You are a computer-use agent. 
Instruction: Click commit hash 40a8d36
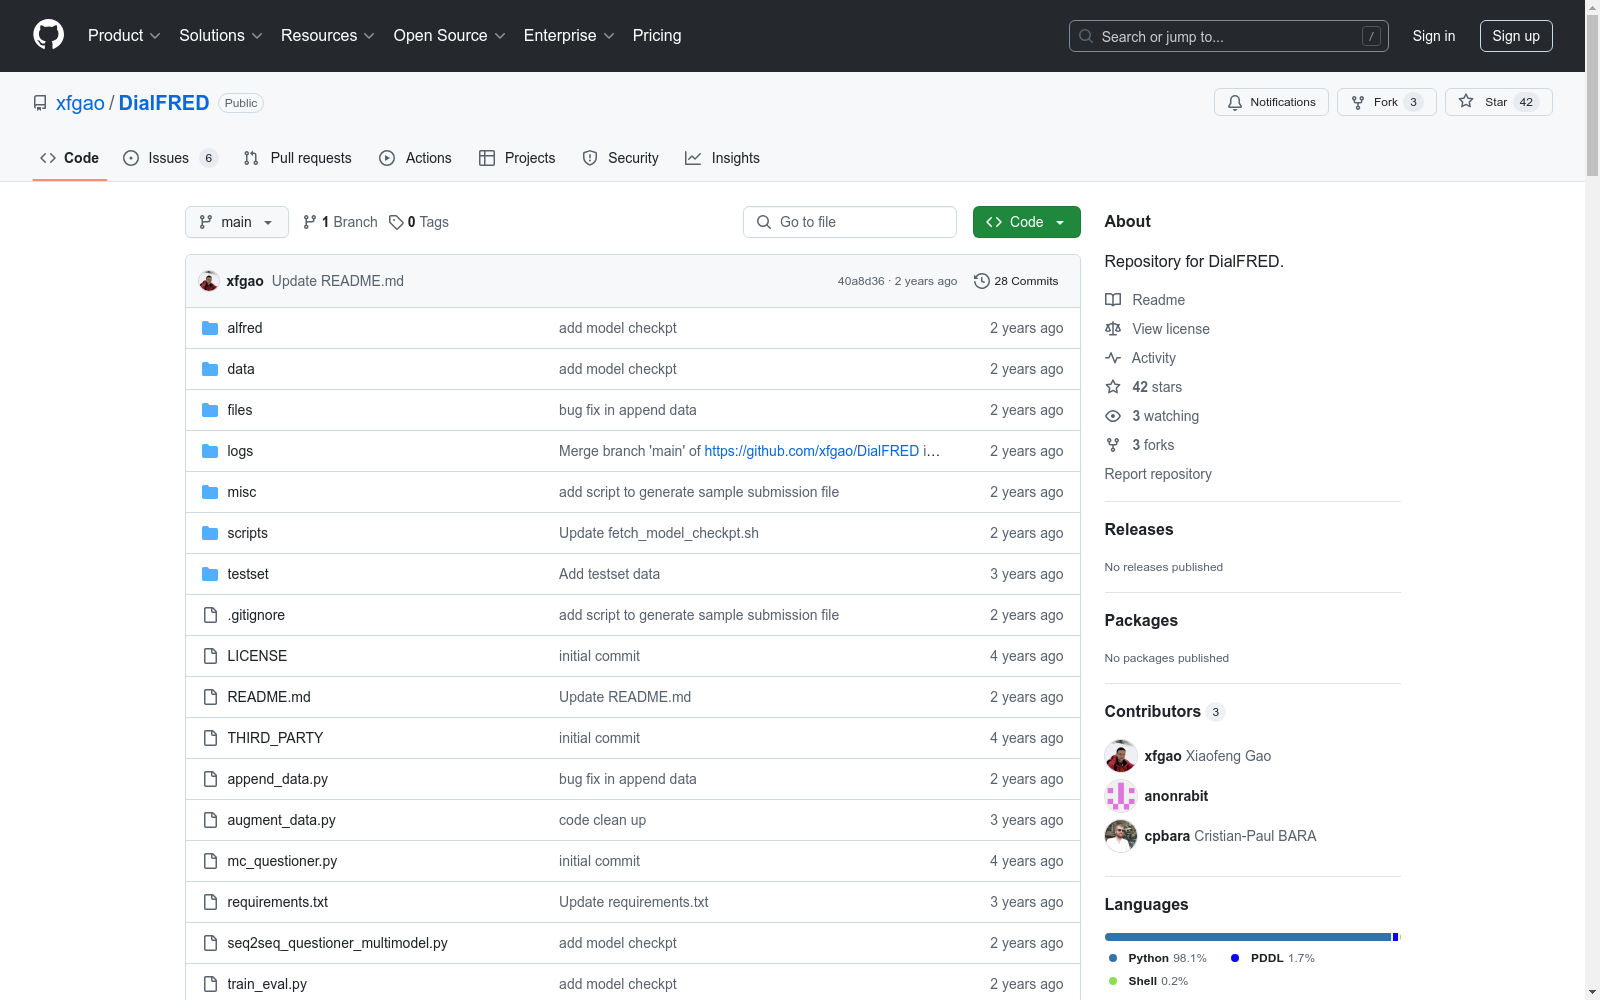(x=861, y=281)
